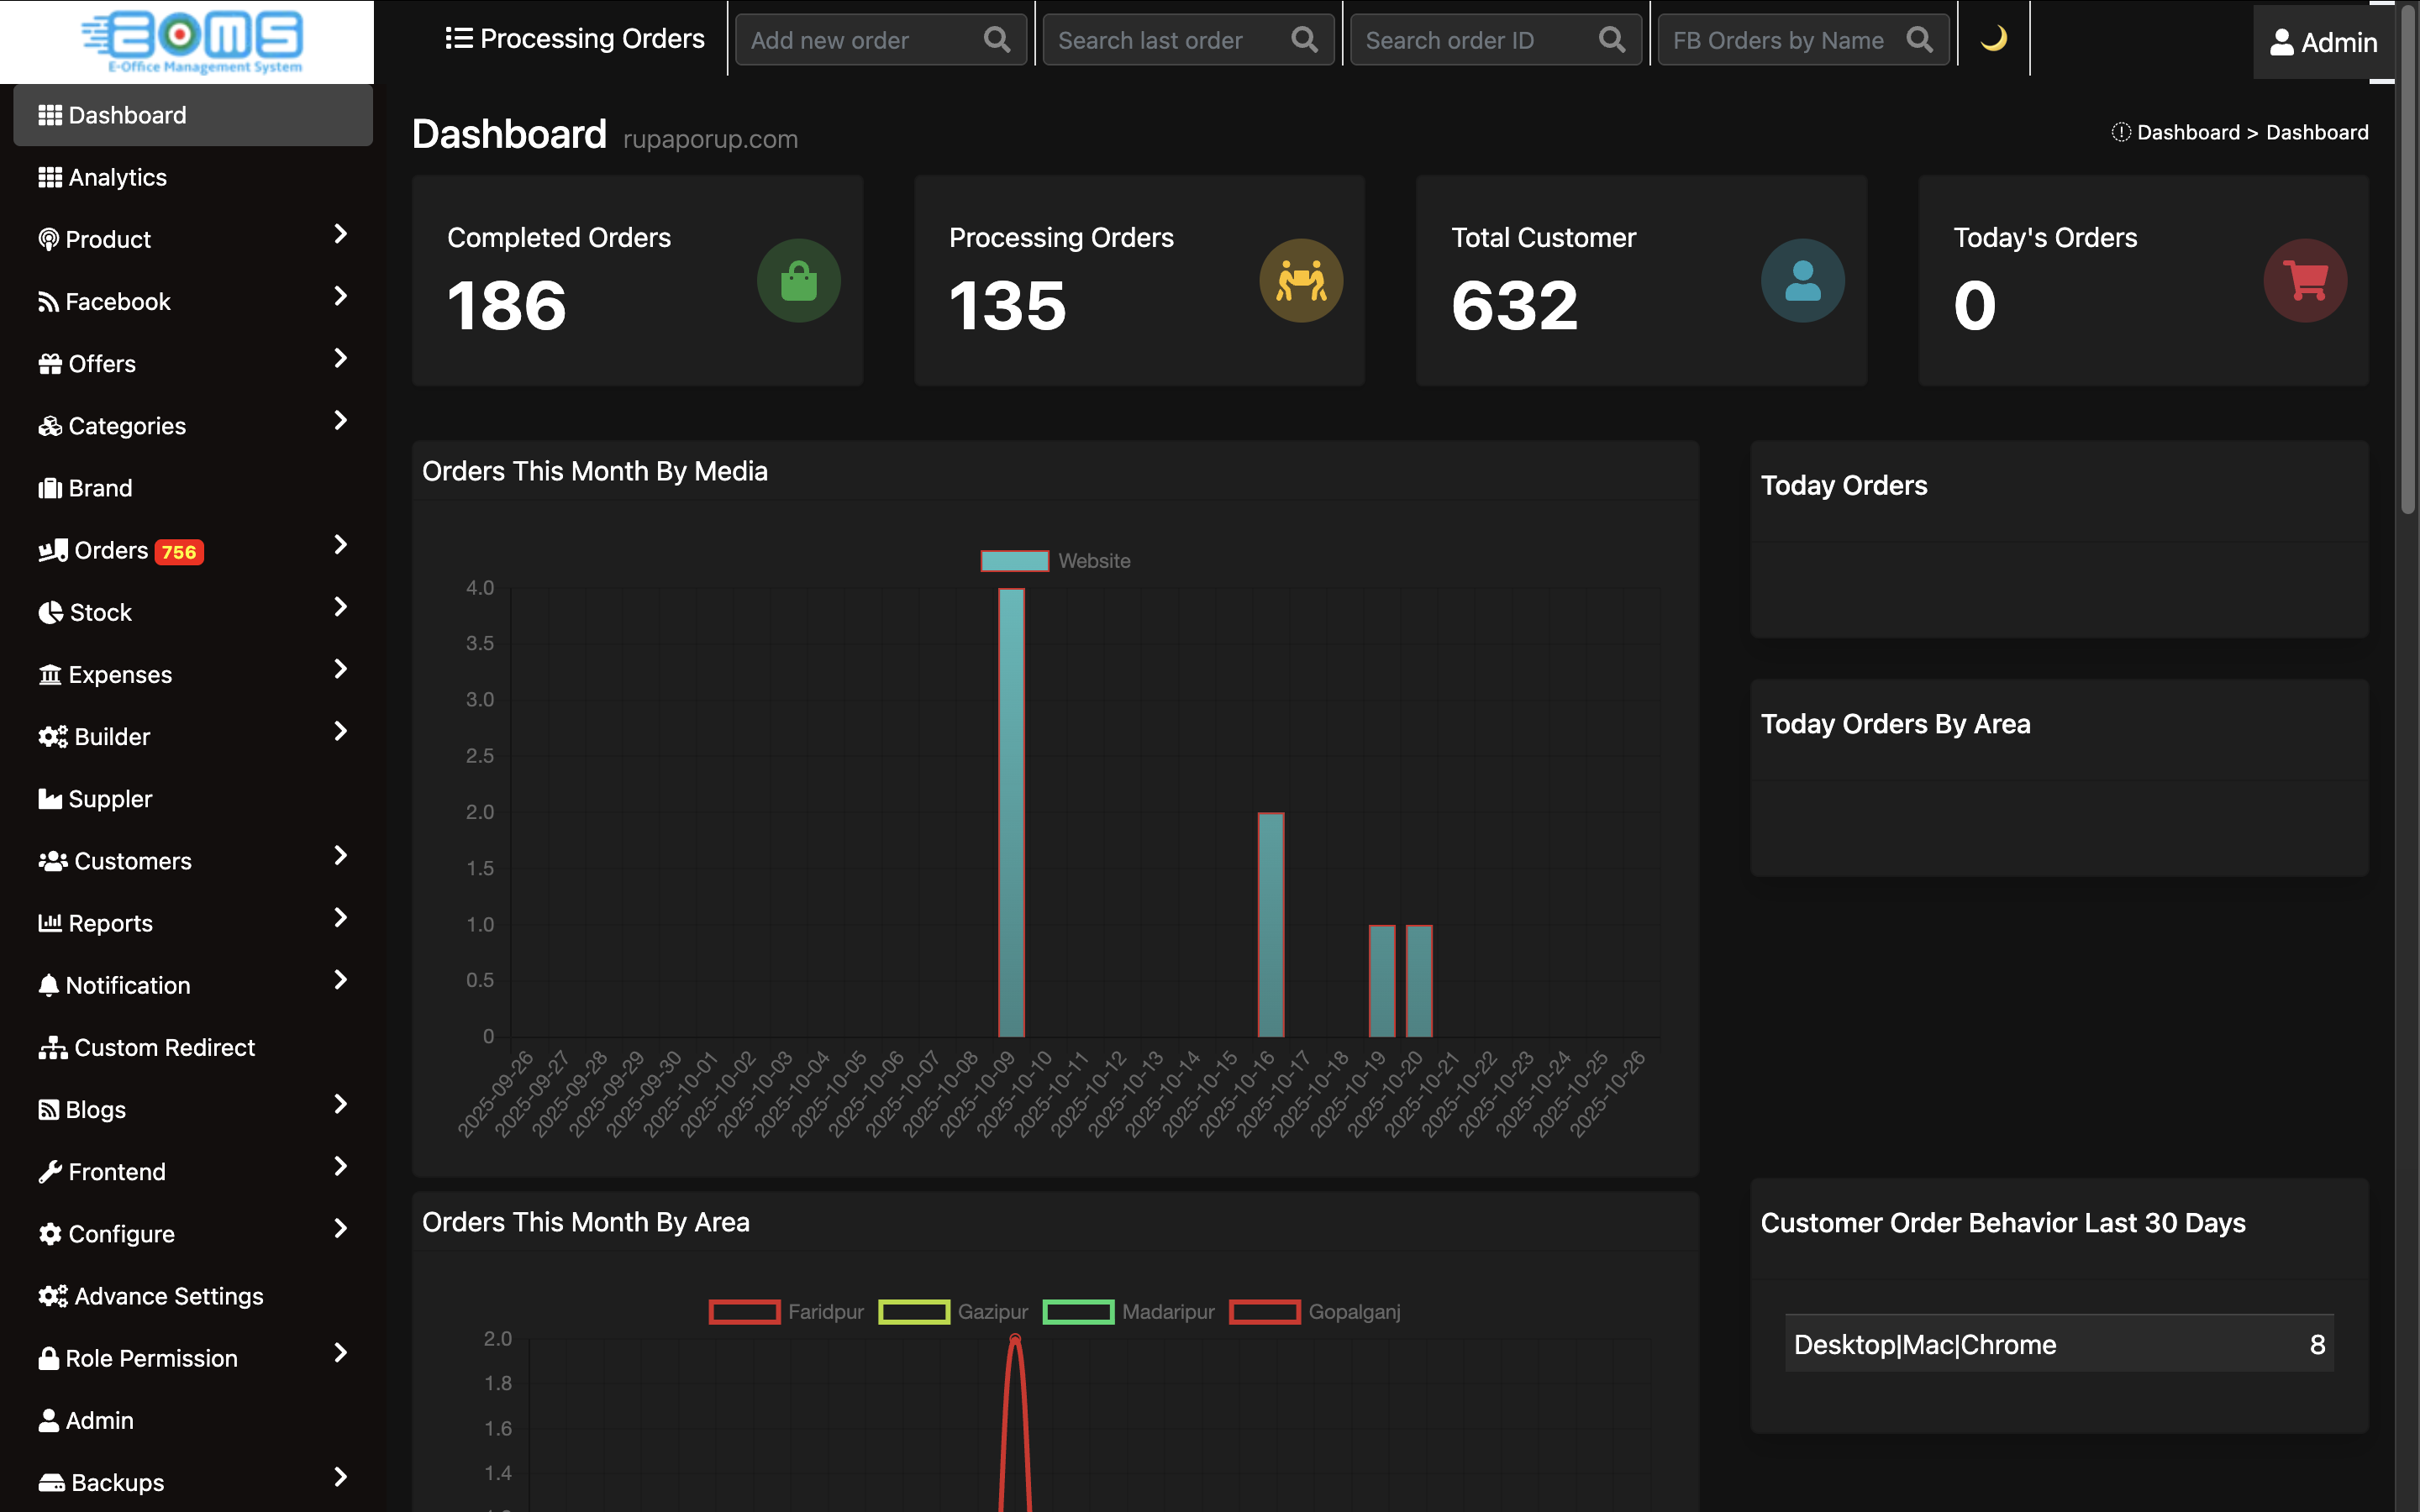
Task: Click the shopping bag icon on Completed Orders card
Action: (798, 281)
